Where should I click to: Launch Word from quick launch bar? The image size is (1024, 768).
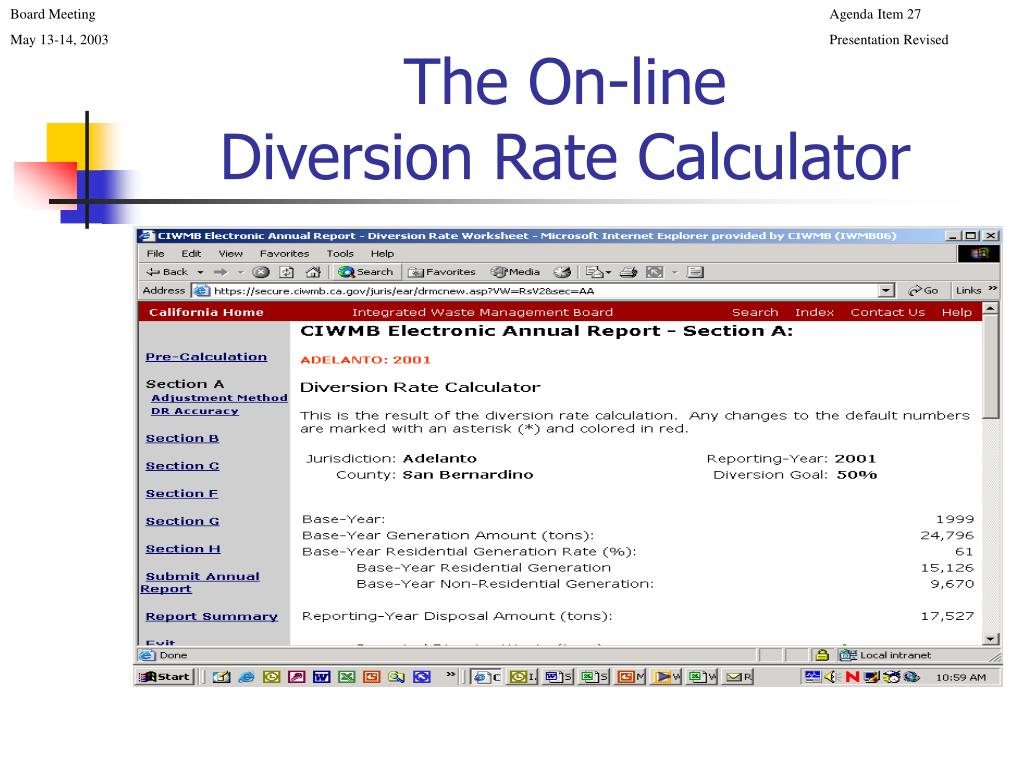point(321,677)
